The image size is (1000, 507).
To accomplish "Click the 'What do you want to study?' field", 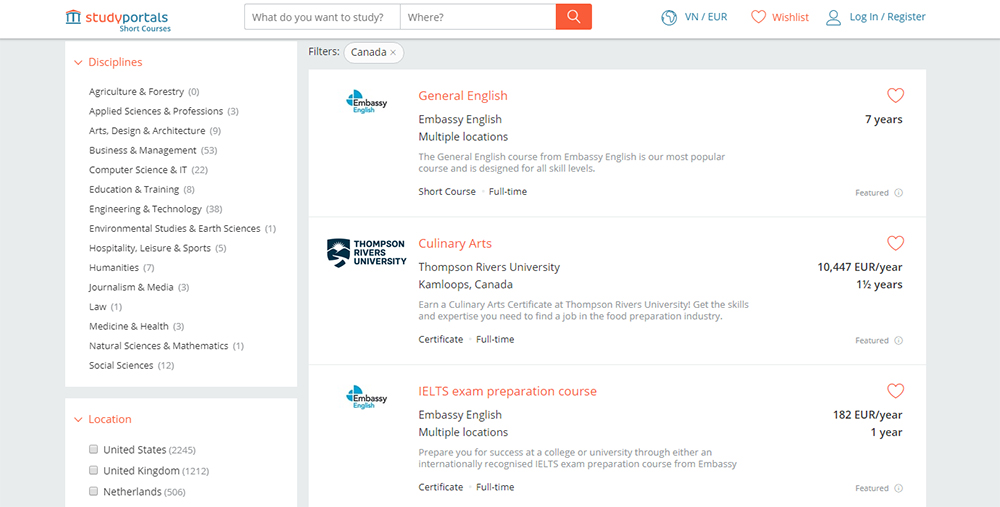I will tap(322, 17).
